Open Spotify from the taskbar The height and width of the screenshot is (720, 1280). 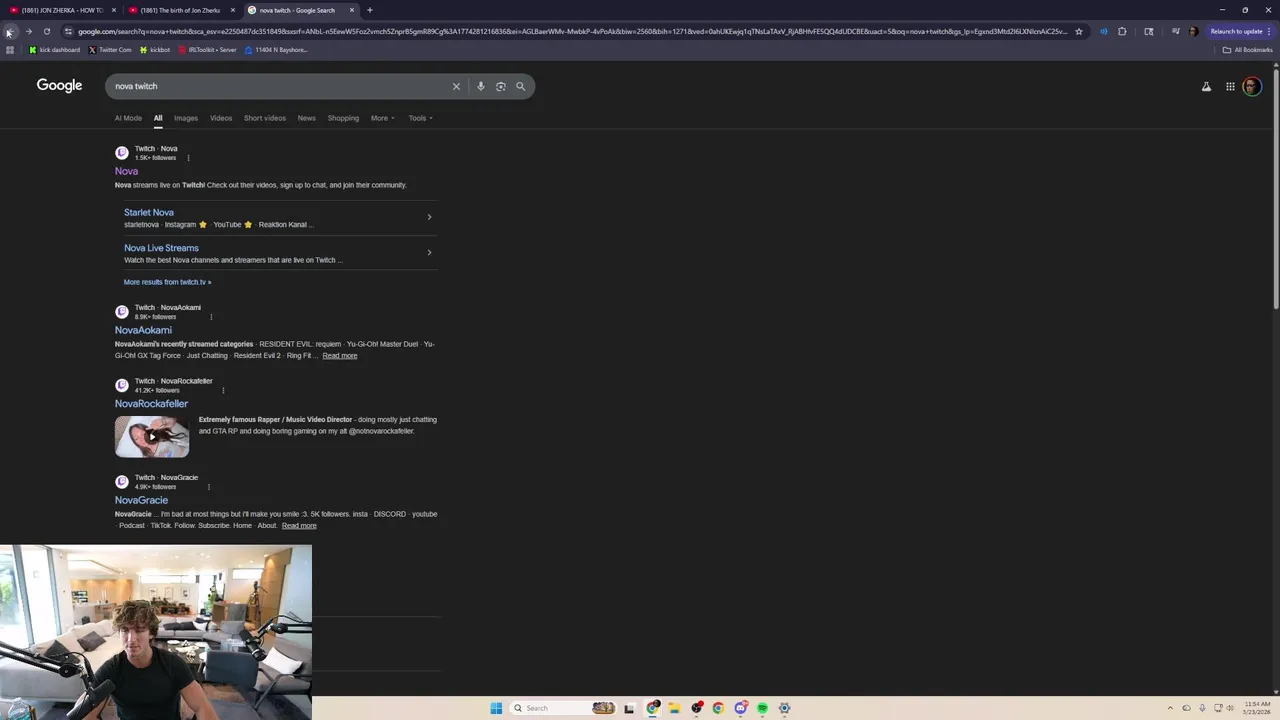coord(762,708)
